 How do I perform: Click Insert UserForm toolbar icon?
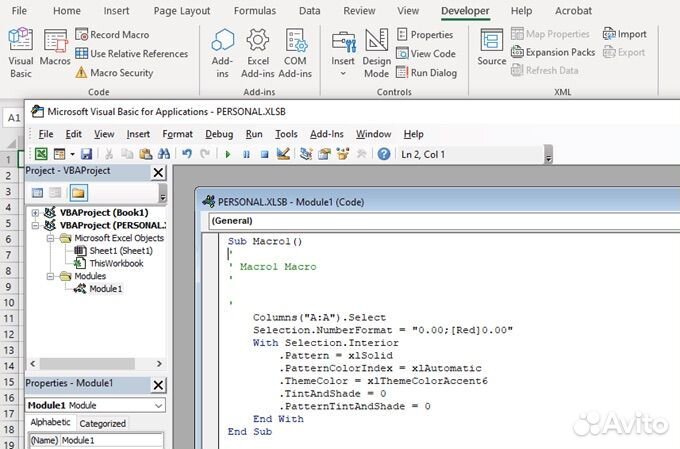(59, 154)
